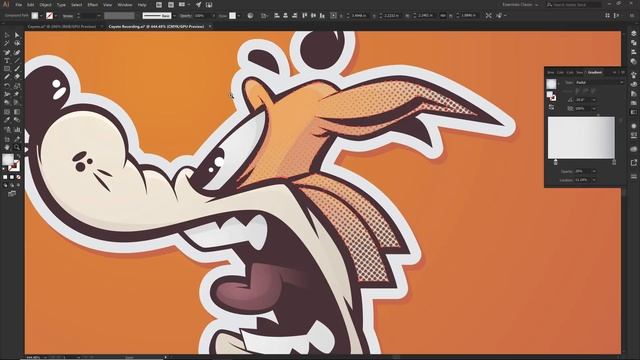Open the stroke color dropdown in control bar
640x360 pixels.
[56, 16]
